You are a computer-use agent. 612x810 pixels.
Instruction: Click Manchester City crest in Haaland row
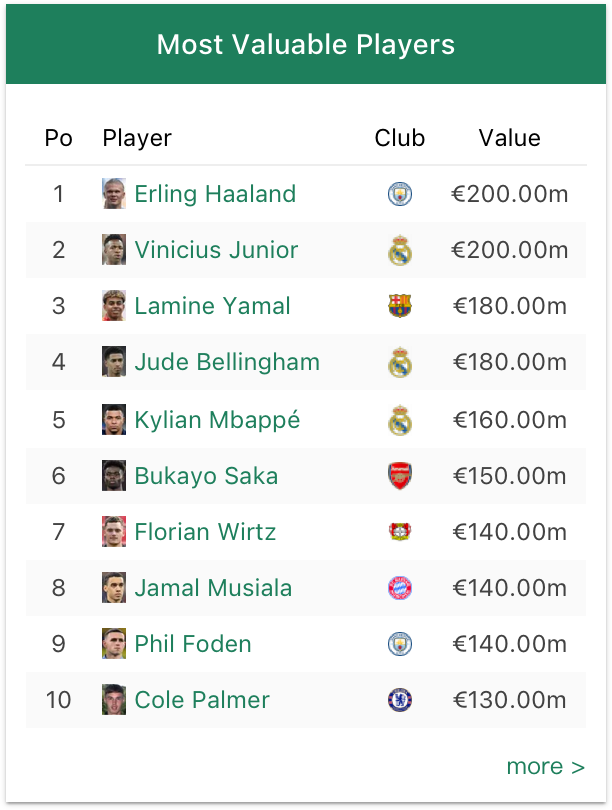[x=400, y=194]
